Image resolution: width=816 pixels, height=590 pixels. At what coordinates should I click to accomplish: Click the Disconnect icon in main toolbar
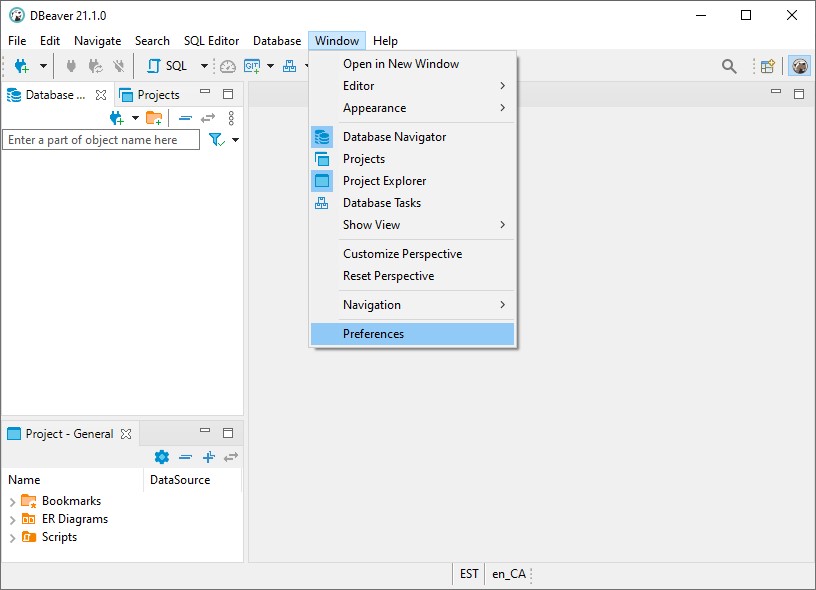119,66
